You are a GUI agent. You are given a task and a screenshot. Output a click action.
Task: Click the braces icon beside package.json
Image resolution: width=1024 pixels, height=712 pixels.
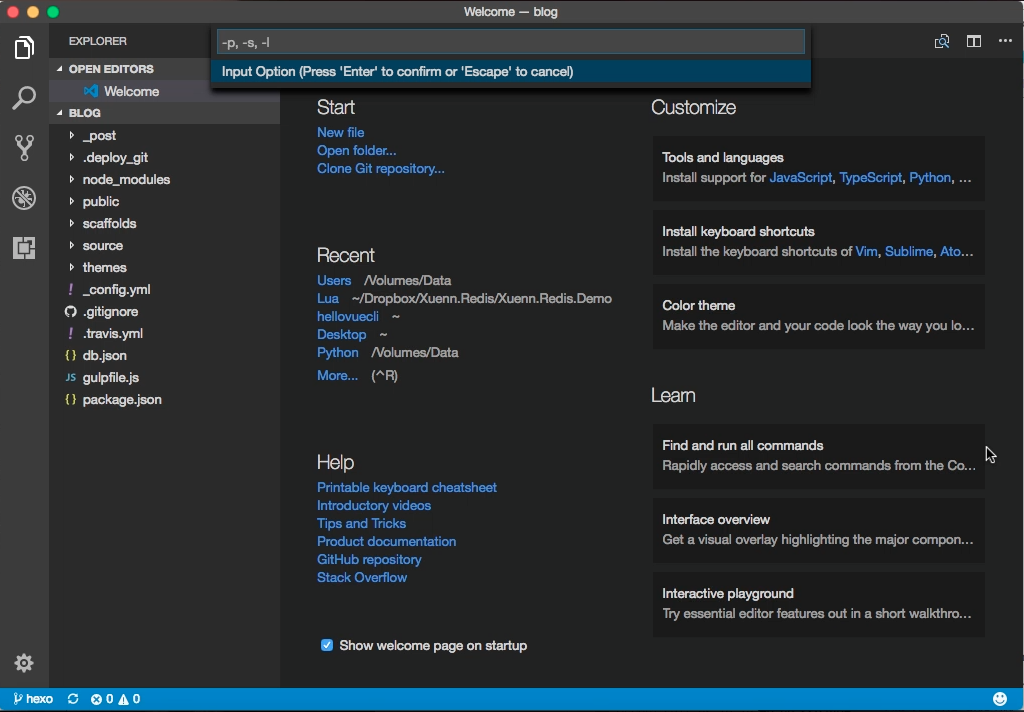71,400
